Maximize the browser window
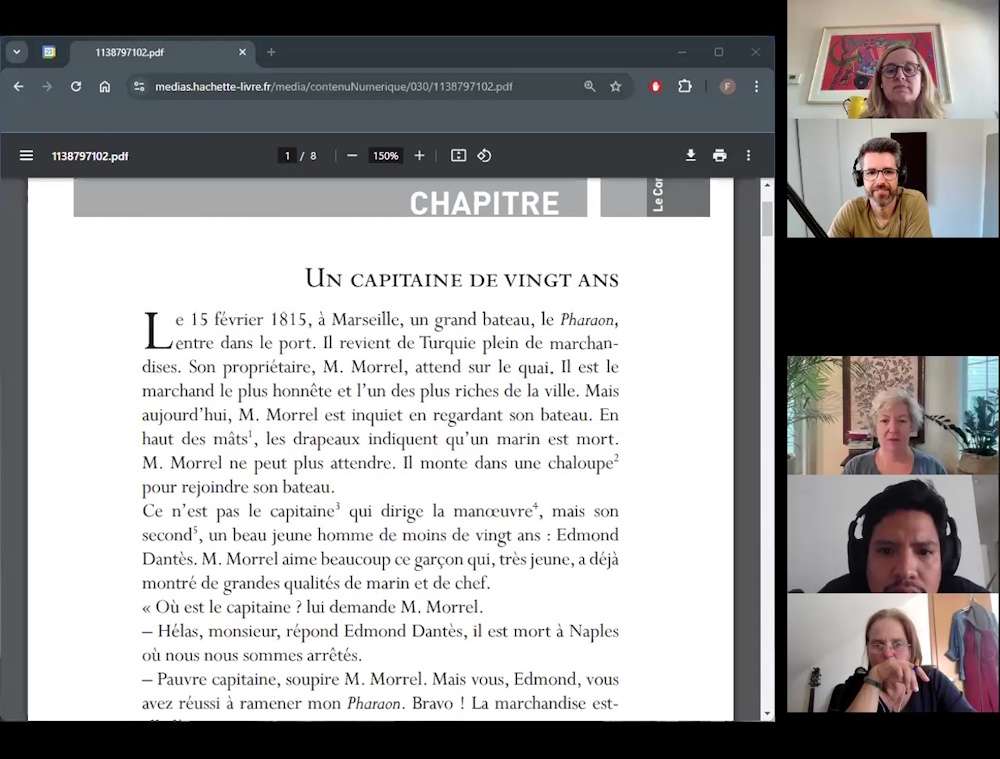Image resolution: width=1000 pixels, height=759 pixels. pos(719,52)
